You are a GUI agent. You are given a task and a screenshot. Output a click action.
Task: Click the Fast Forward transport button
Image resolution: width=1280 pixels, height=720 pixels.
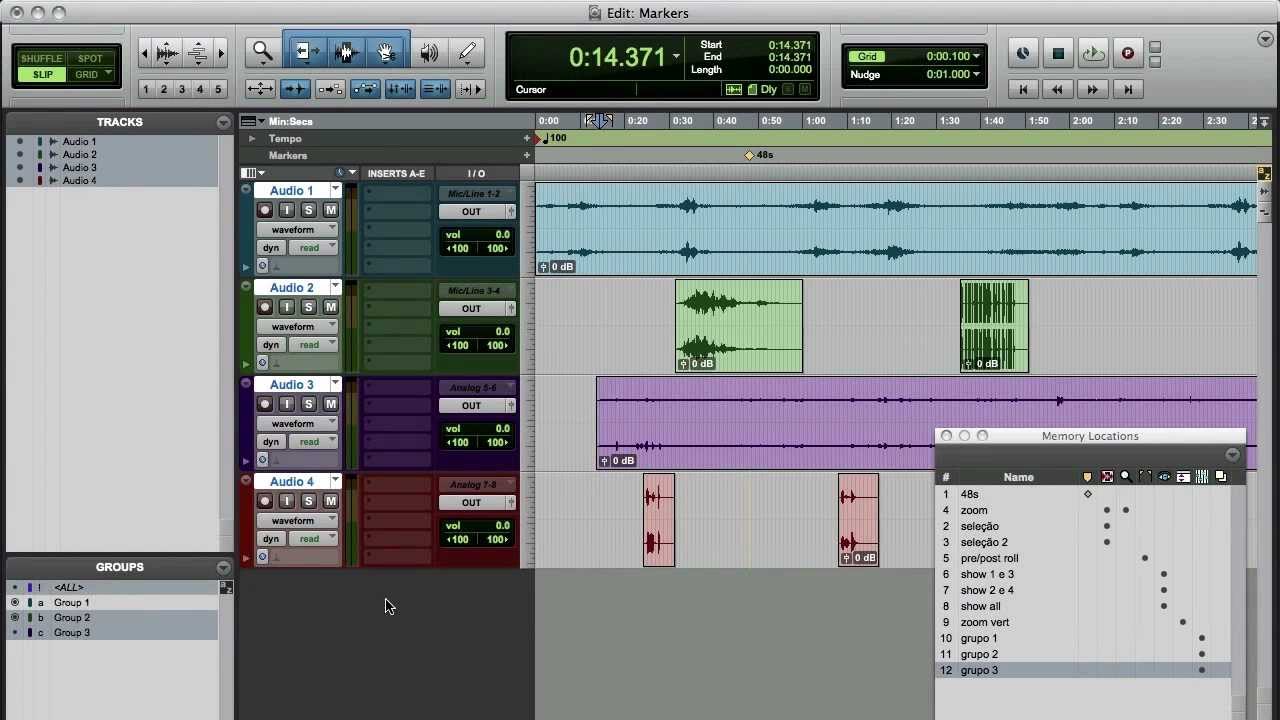(1093, 90)
